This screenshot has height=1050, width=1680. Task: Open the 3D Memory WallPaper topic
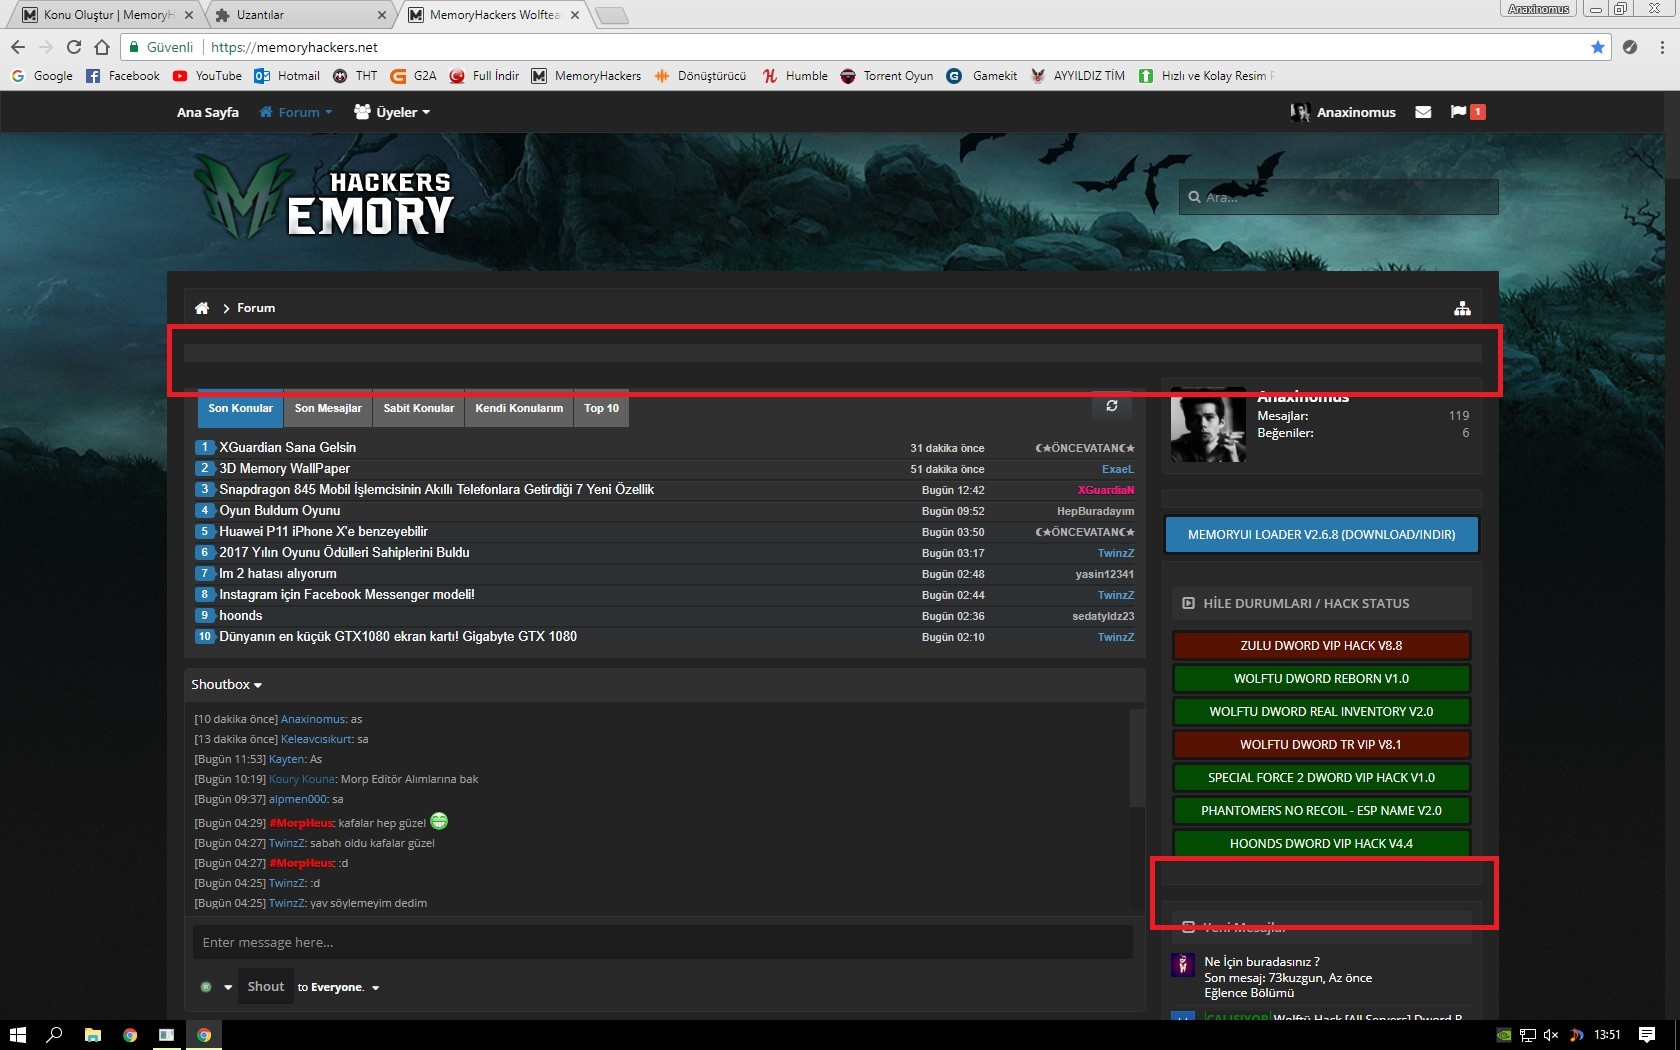pos(285,469)
